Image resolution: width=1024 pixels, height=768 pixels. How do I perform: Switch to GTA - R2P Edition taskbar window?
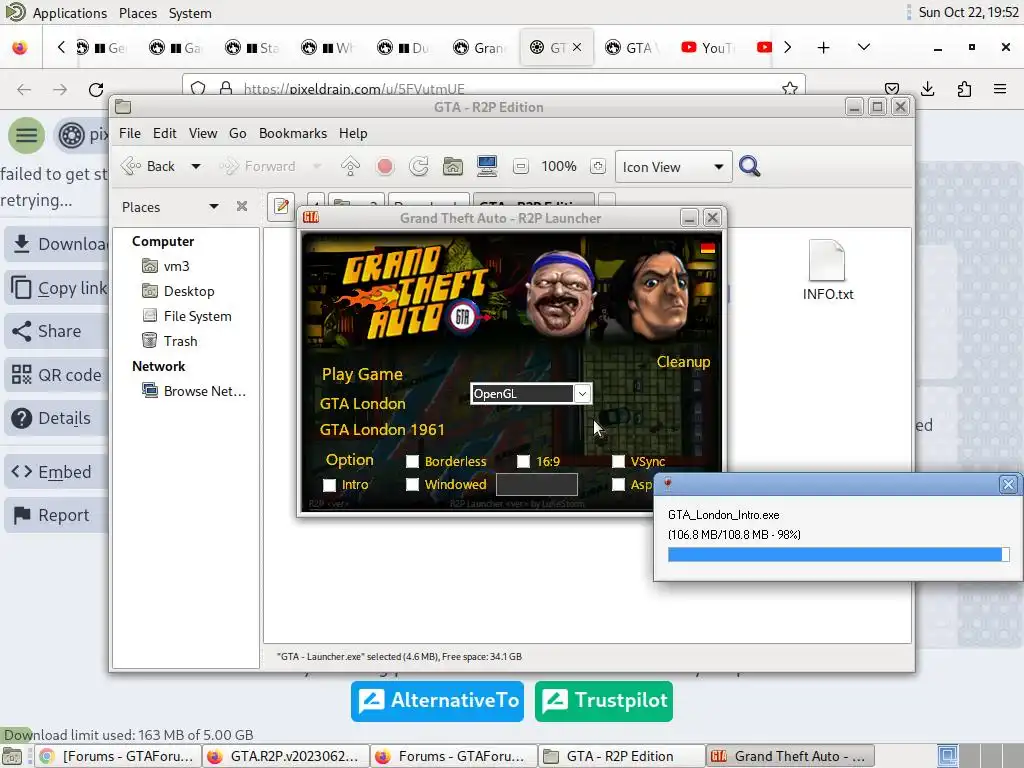621,756
